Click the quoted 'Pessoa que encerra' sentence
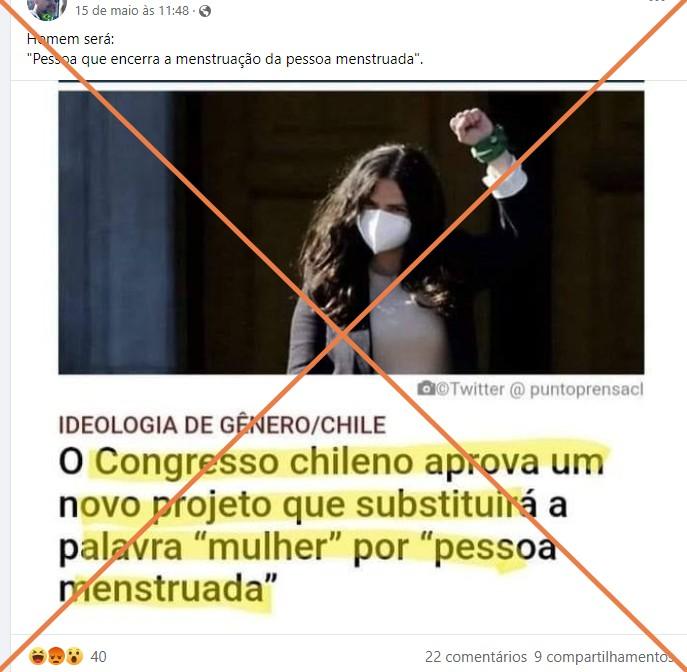This screenshot has height=672, width=687. (x=225, y=59)
